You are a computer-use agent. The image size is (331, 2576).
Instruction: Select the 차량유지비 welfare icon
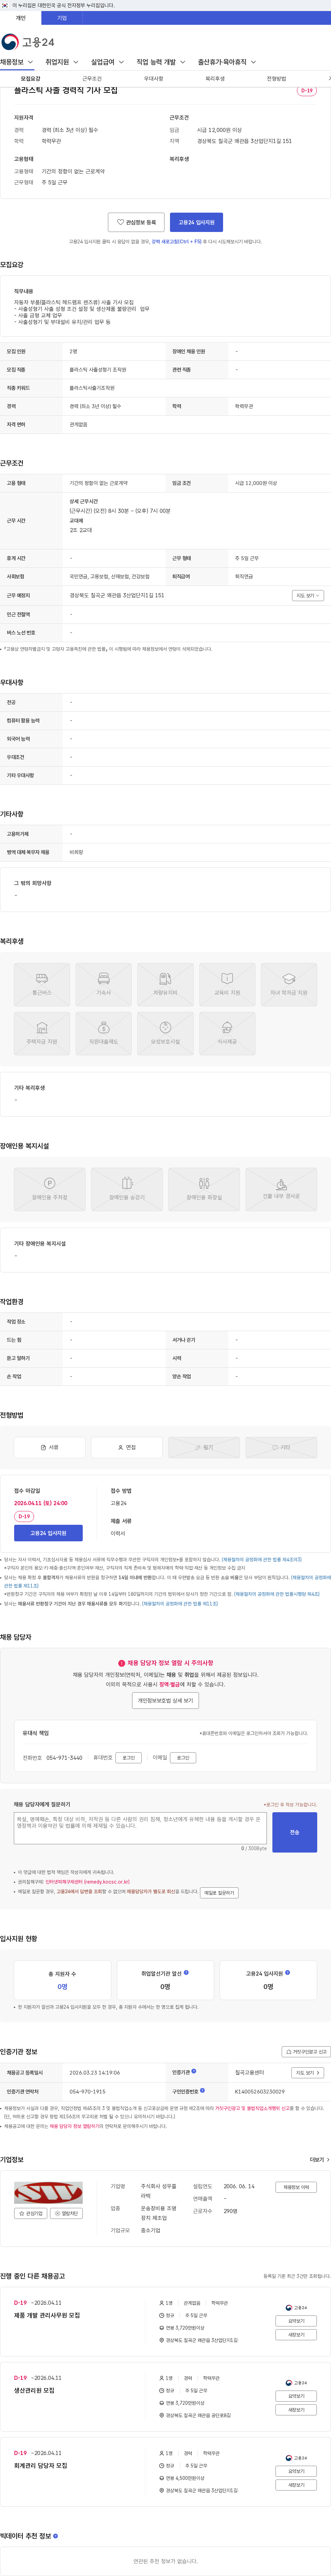pyautogui.click(x=166, y=984)
